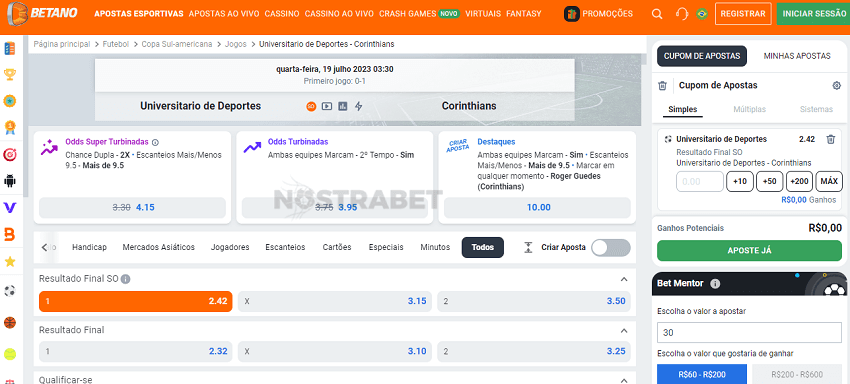Edit the Bet Mentor amount field showing 30

click(749, 332)
